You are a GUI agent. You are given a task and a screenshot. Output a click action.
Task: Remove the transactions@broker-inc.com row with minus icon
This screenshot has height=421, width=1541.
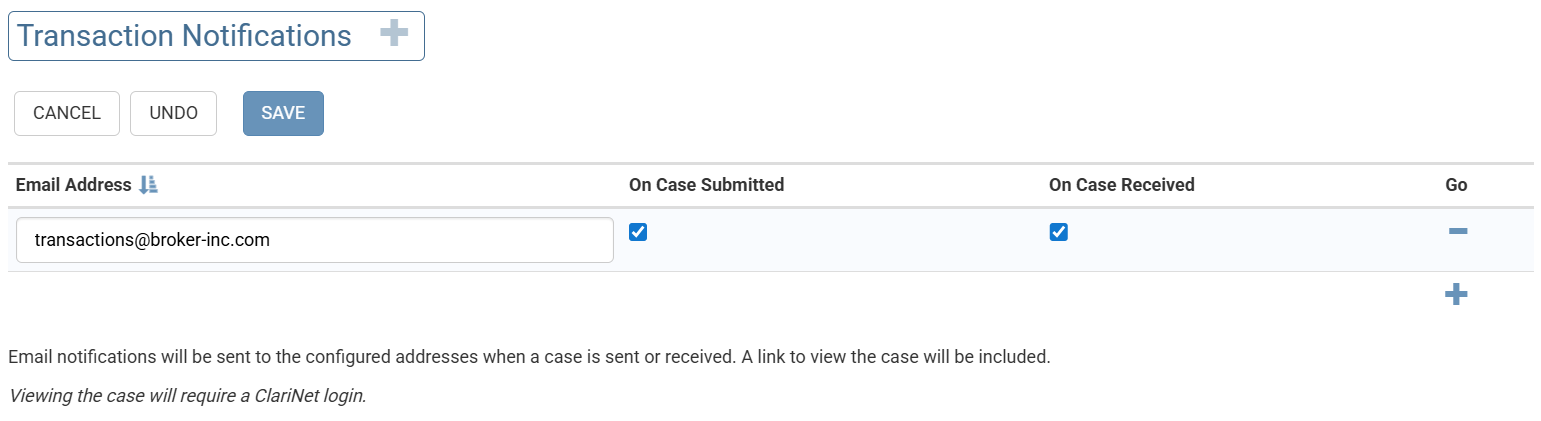1457,232
